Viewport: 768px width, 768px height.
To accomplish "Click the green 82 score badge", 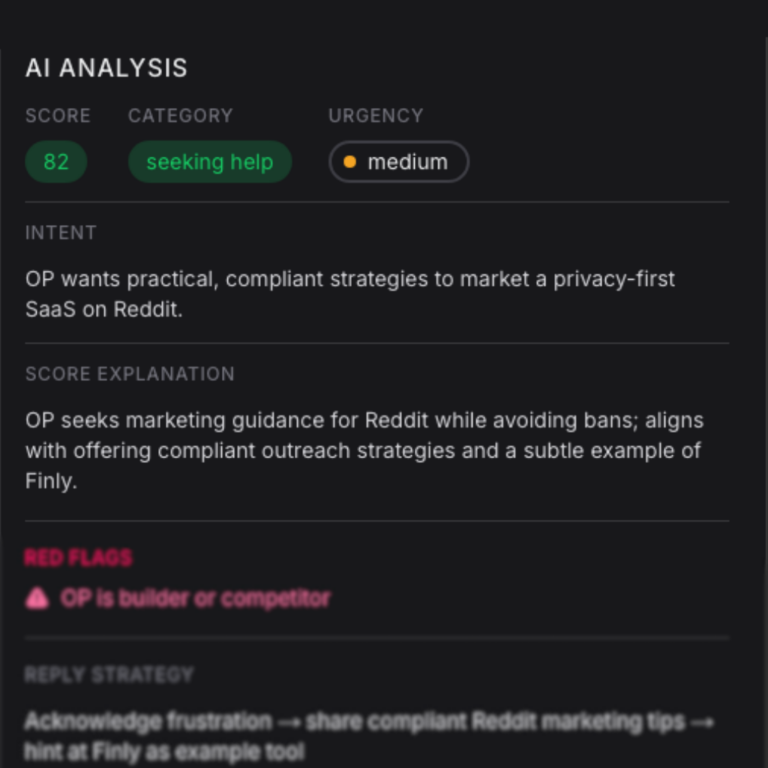I will click(56, 162).
